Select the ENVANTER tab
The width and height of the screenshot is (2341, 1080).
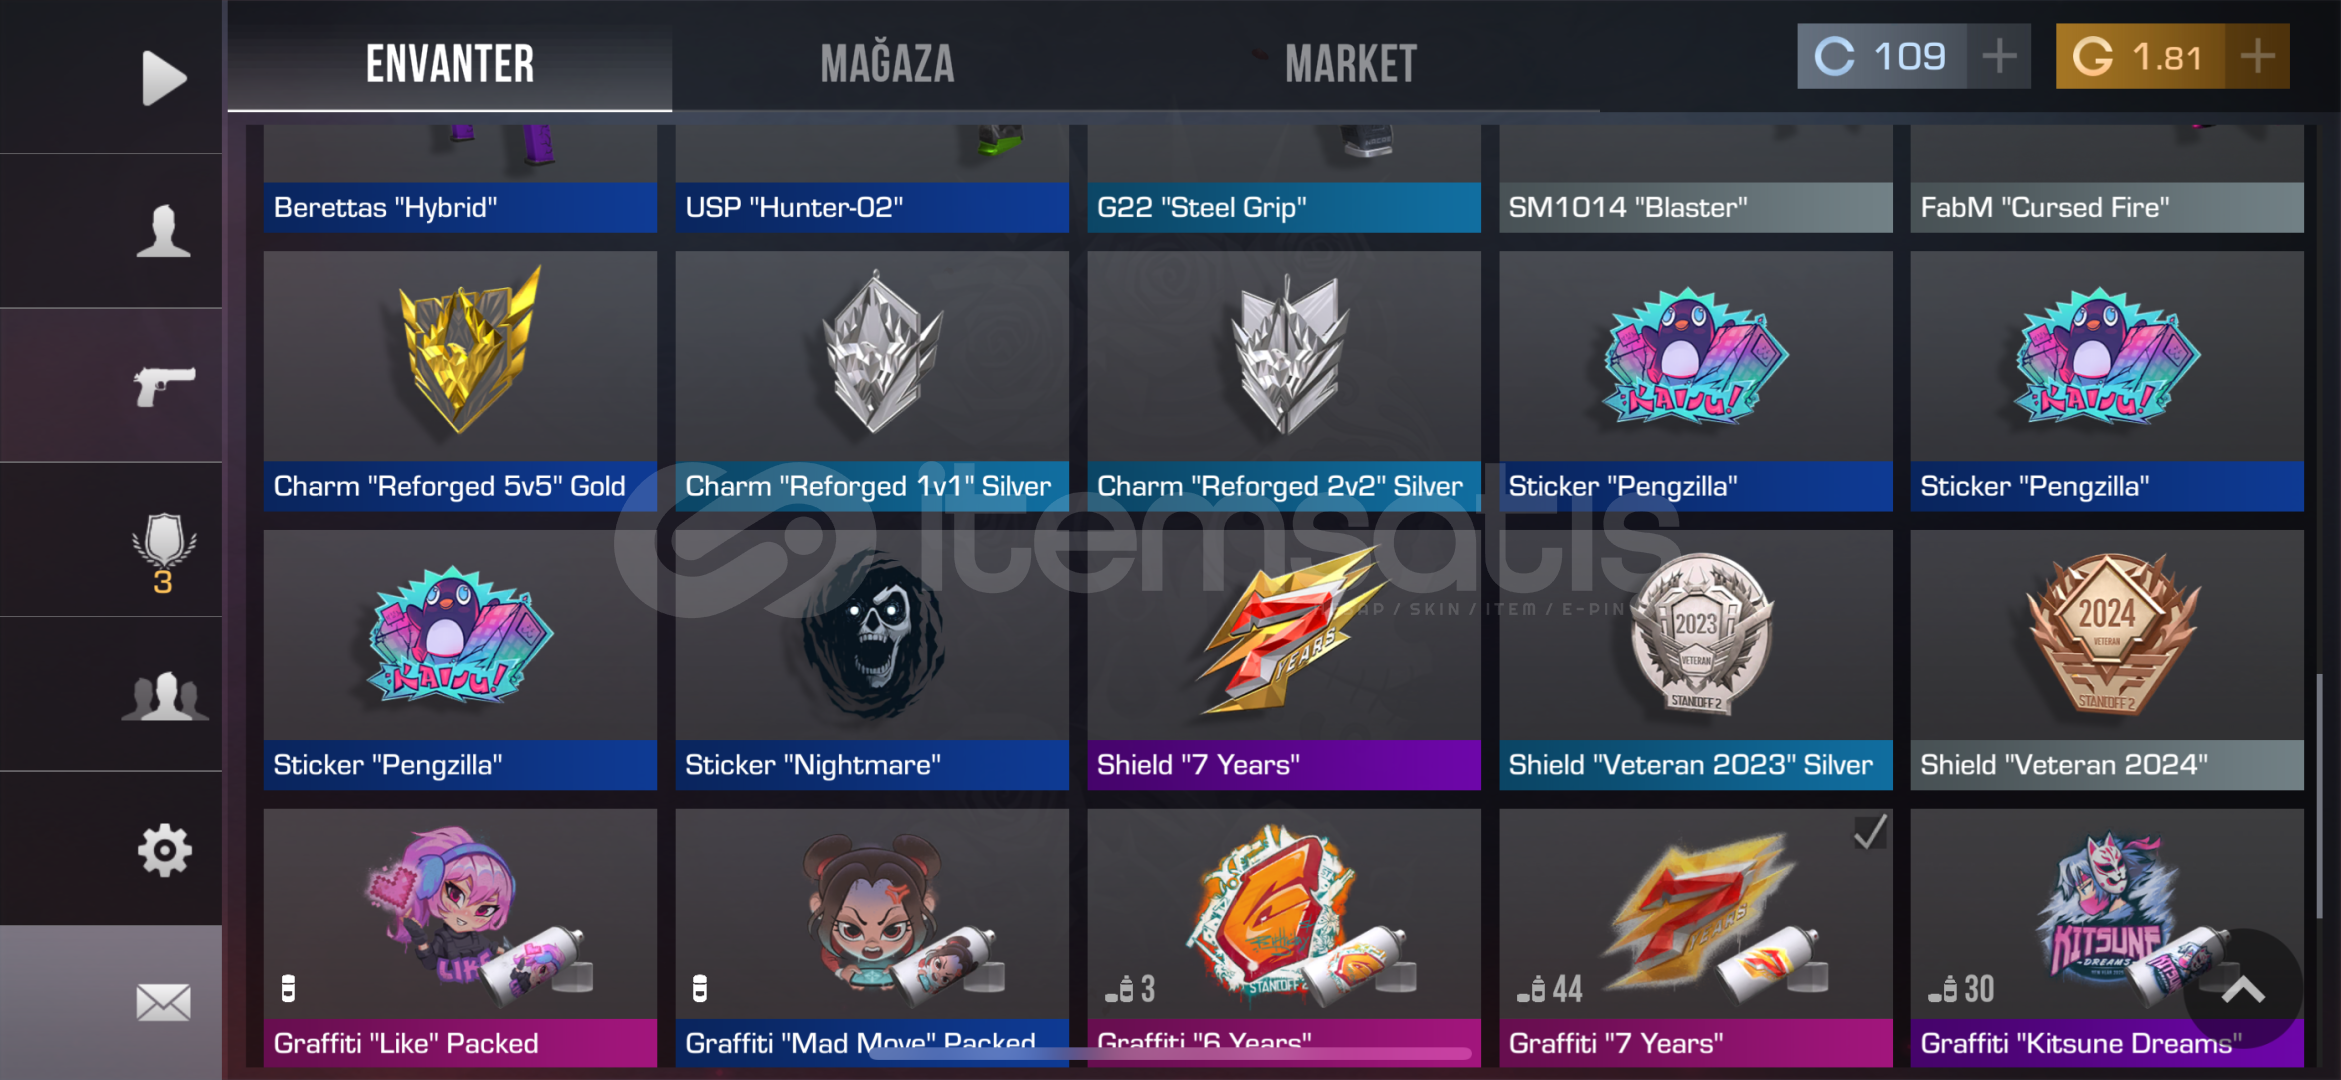(x=450, y=64)
